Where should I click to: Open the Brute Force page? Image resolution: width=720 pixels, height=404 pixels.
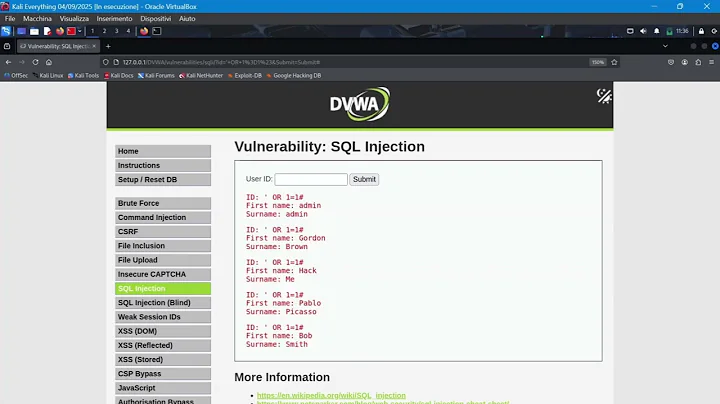163,203
